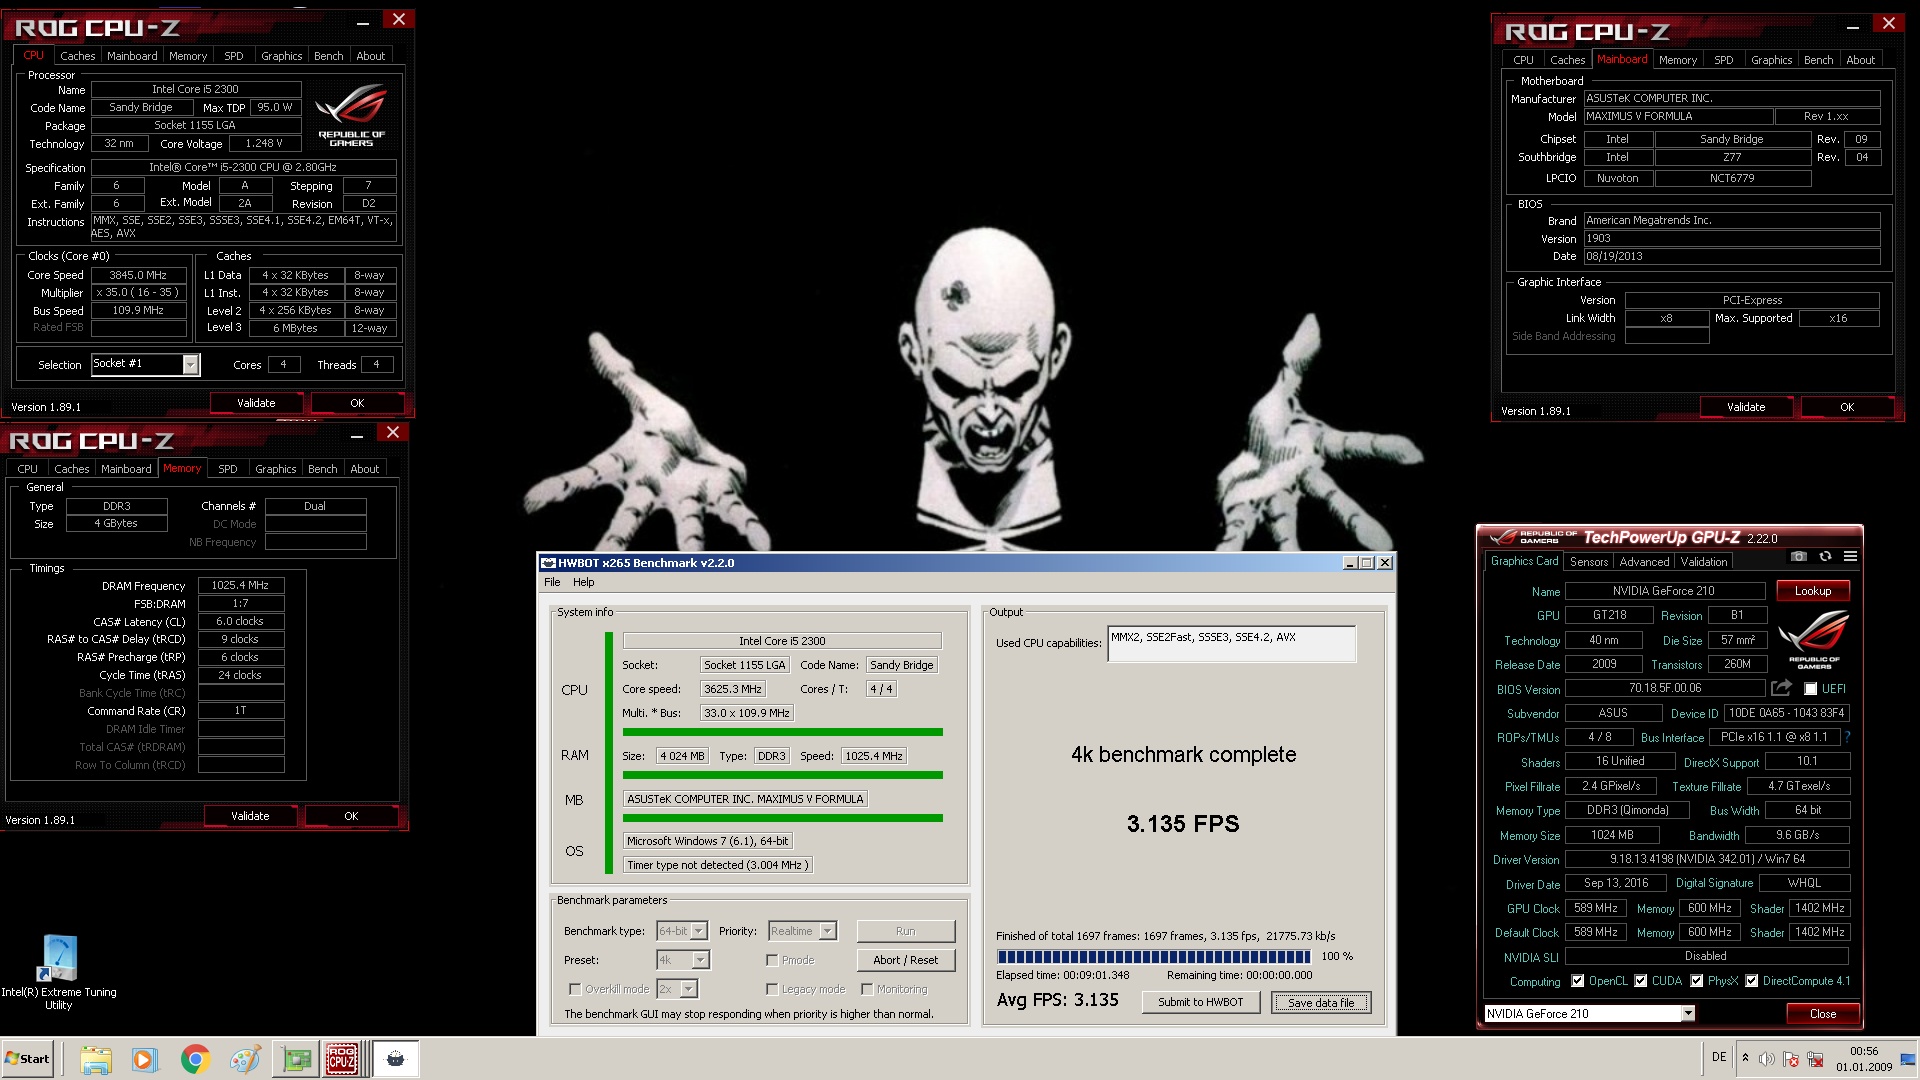
Task: Switch to Sensors tab in GPU-Z
Action: tap(1588, 562)
